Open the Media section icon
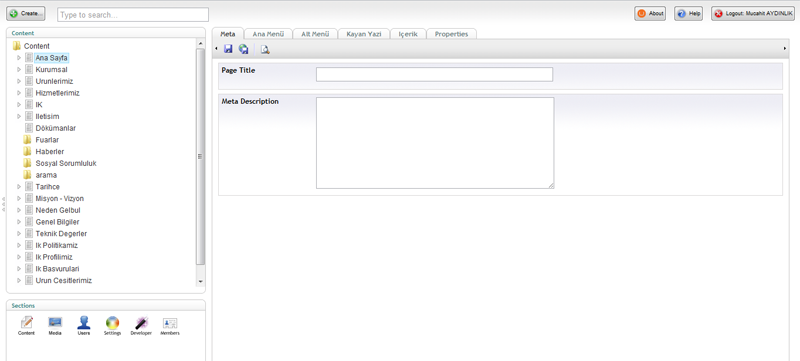This screenshot has height=361, width=800. coord(55,325)
